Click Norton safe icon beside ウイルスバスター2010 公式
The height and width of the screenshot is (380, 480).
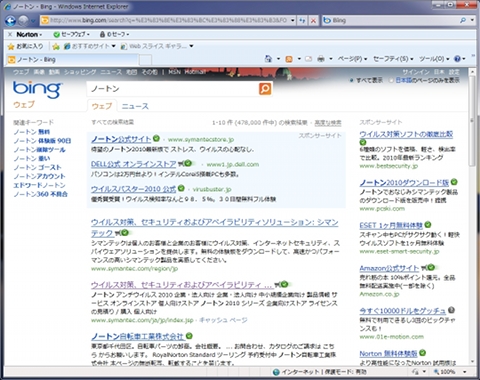coord(181,188)
